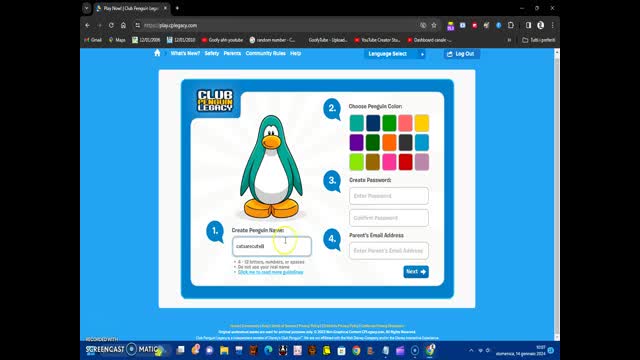Screen dimensions: 640x360
Task: Click the browser back arrow
Action: [87, 25]
